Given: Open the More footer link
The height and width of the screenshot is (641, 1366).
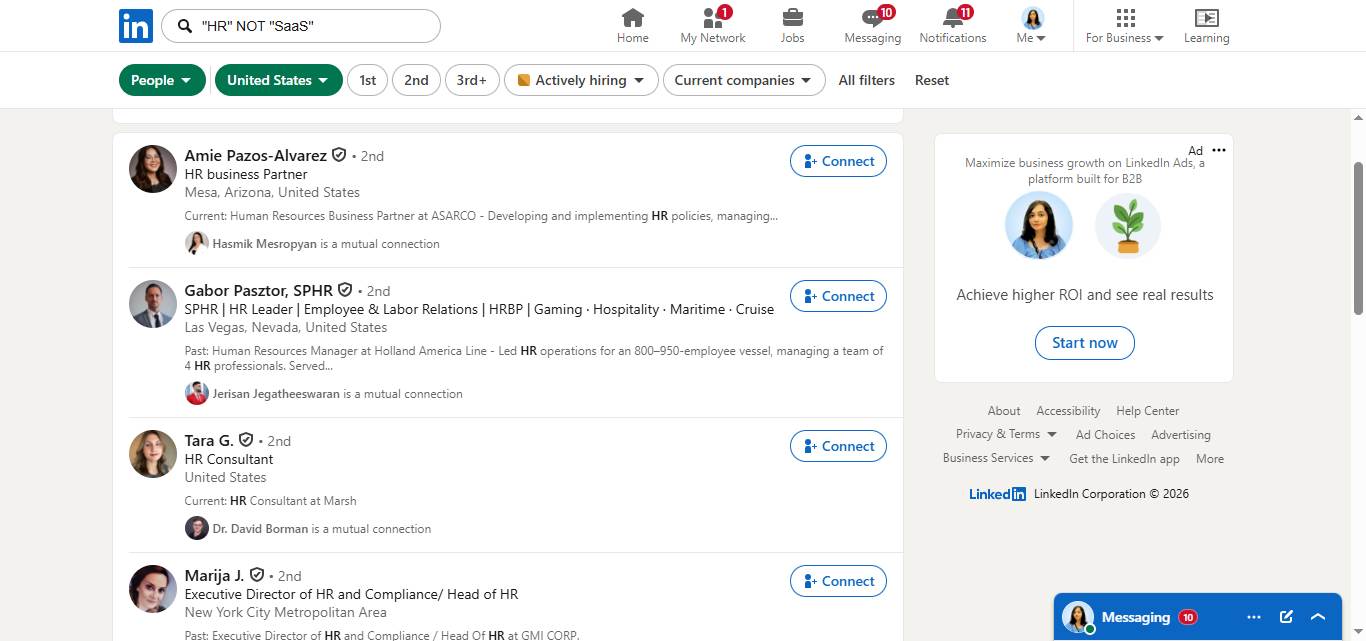Looking at the screenshot, I should point(1209,459).
